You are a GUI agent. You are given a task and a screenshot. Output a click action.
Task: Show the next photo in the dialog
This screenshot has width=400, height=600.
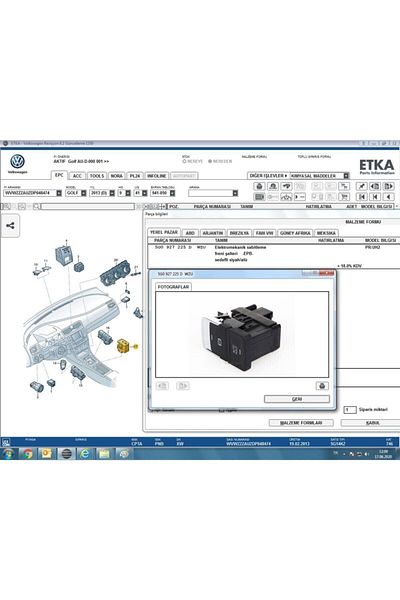(x=183, y=386)
